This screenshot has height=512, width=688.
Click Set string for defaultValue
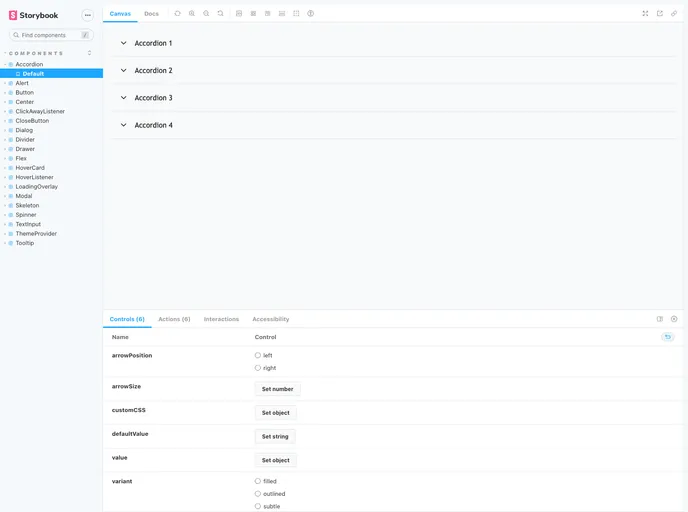(x=275, y=437)
